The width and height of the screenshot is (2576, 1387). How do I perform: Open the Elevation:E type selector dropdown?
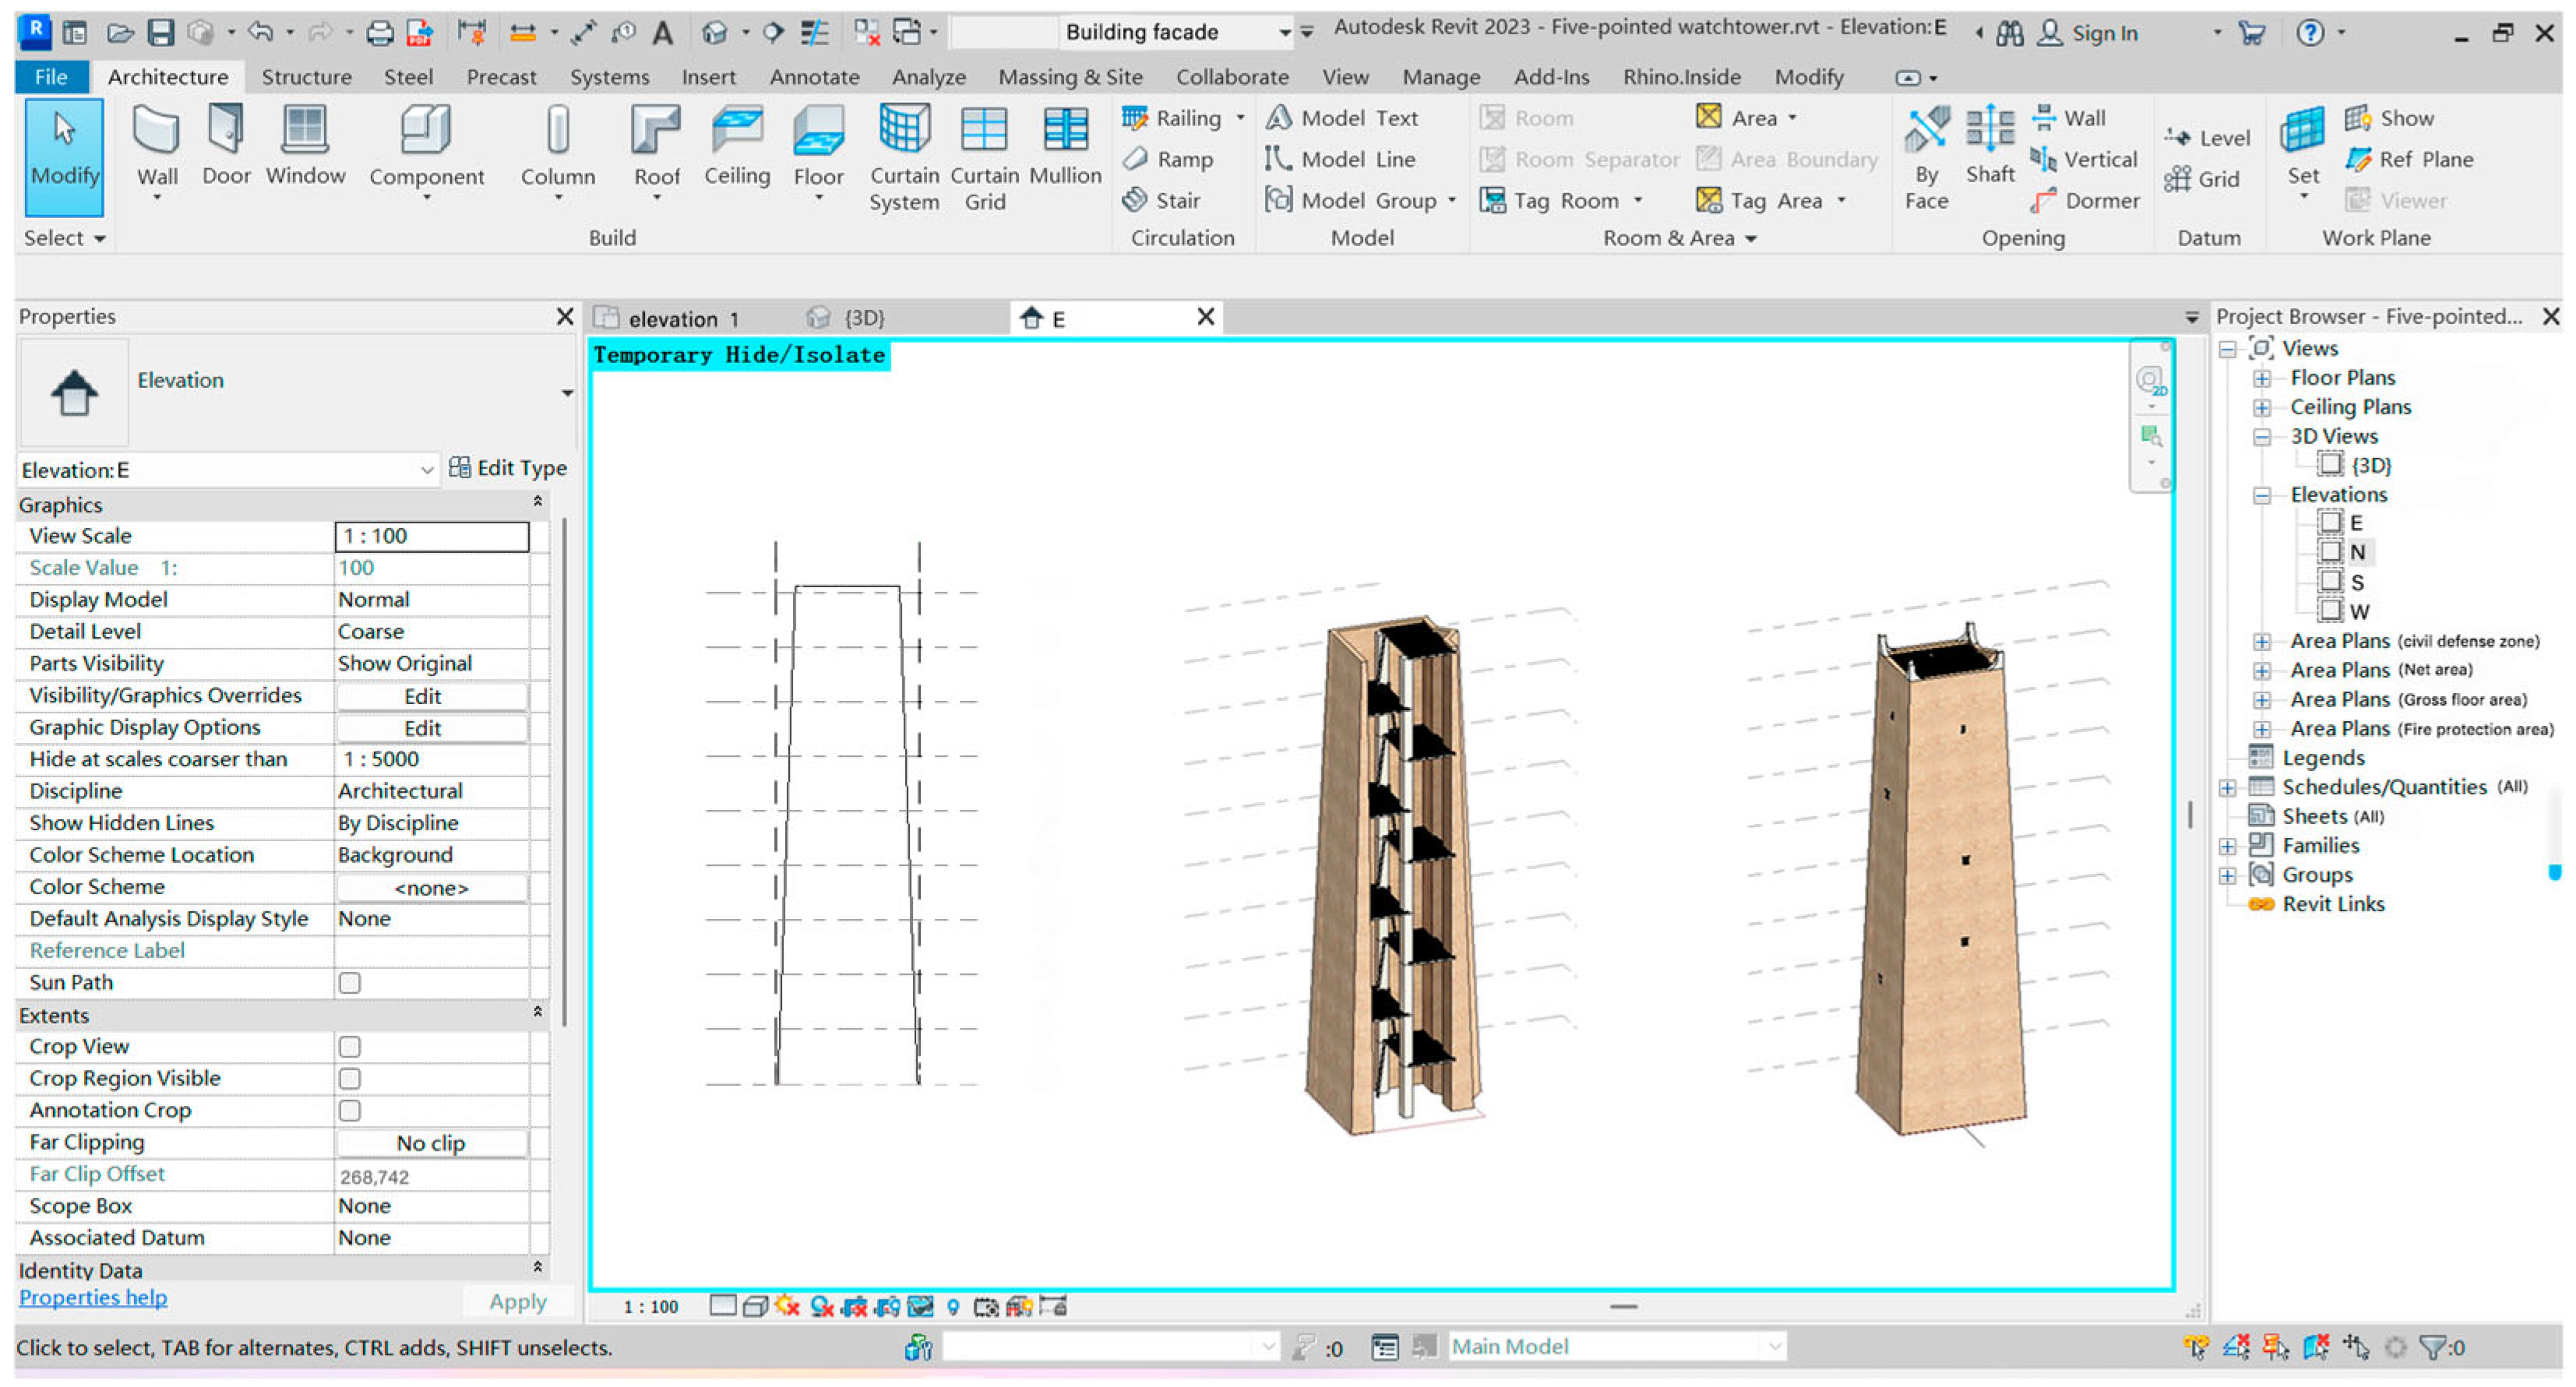pos(428,470)
